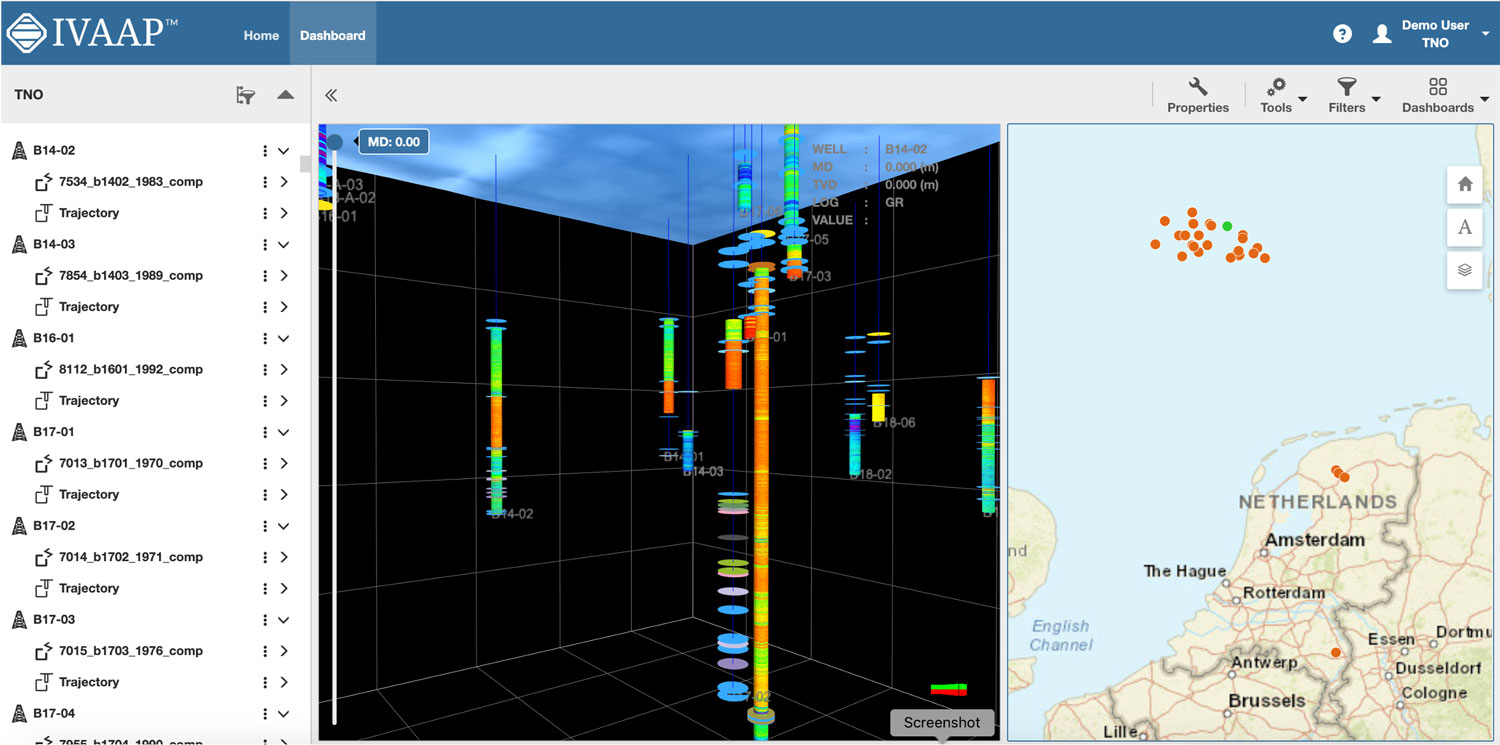Image resolution: width=1500 pixels, height=745 pixels.
Task: Select the B16-01 well
Action: [x=54, y=338]
